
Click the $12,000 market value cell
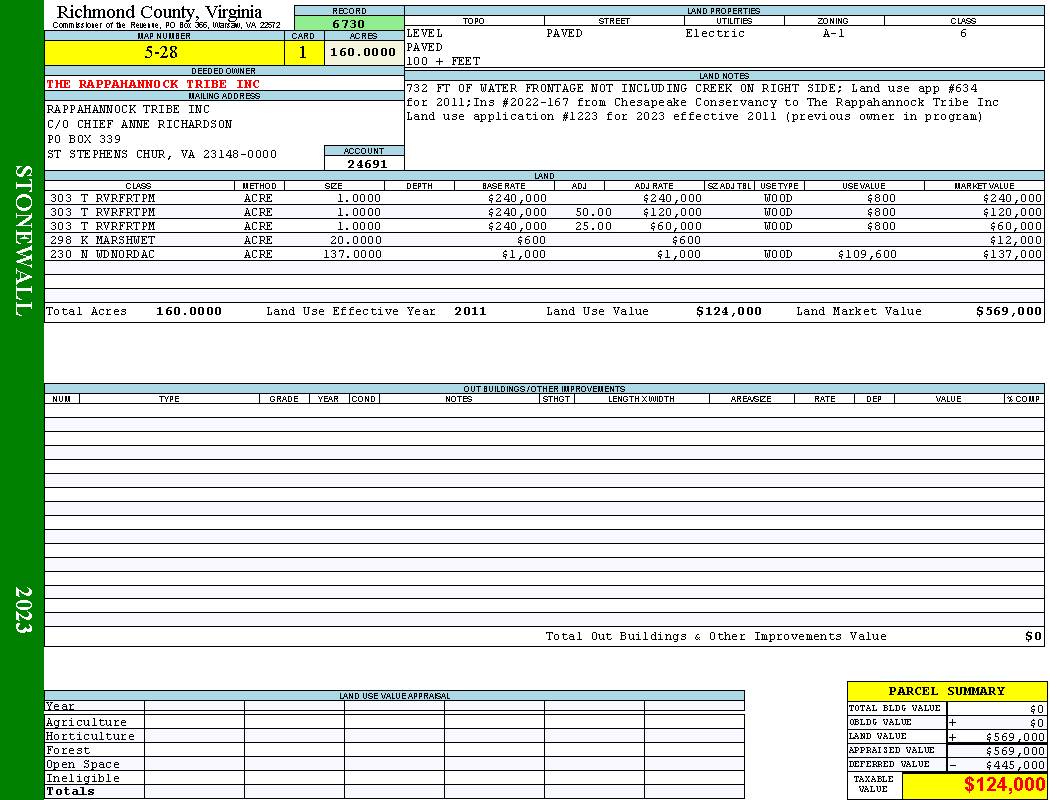pyautogui.click(x=1015, y=240)
